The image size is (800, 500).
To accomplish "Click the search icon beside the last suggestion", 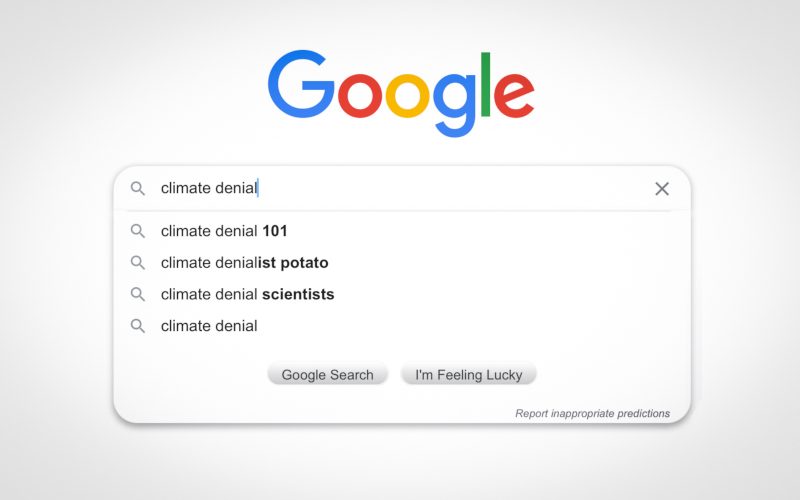I will pyautogui.click(x=138, y=325).
